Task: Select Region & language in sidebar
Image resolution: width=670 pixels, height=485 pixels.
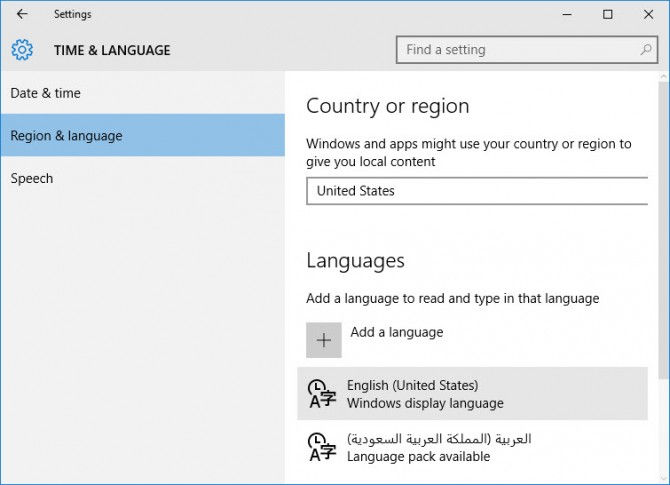Action: 143,135
